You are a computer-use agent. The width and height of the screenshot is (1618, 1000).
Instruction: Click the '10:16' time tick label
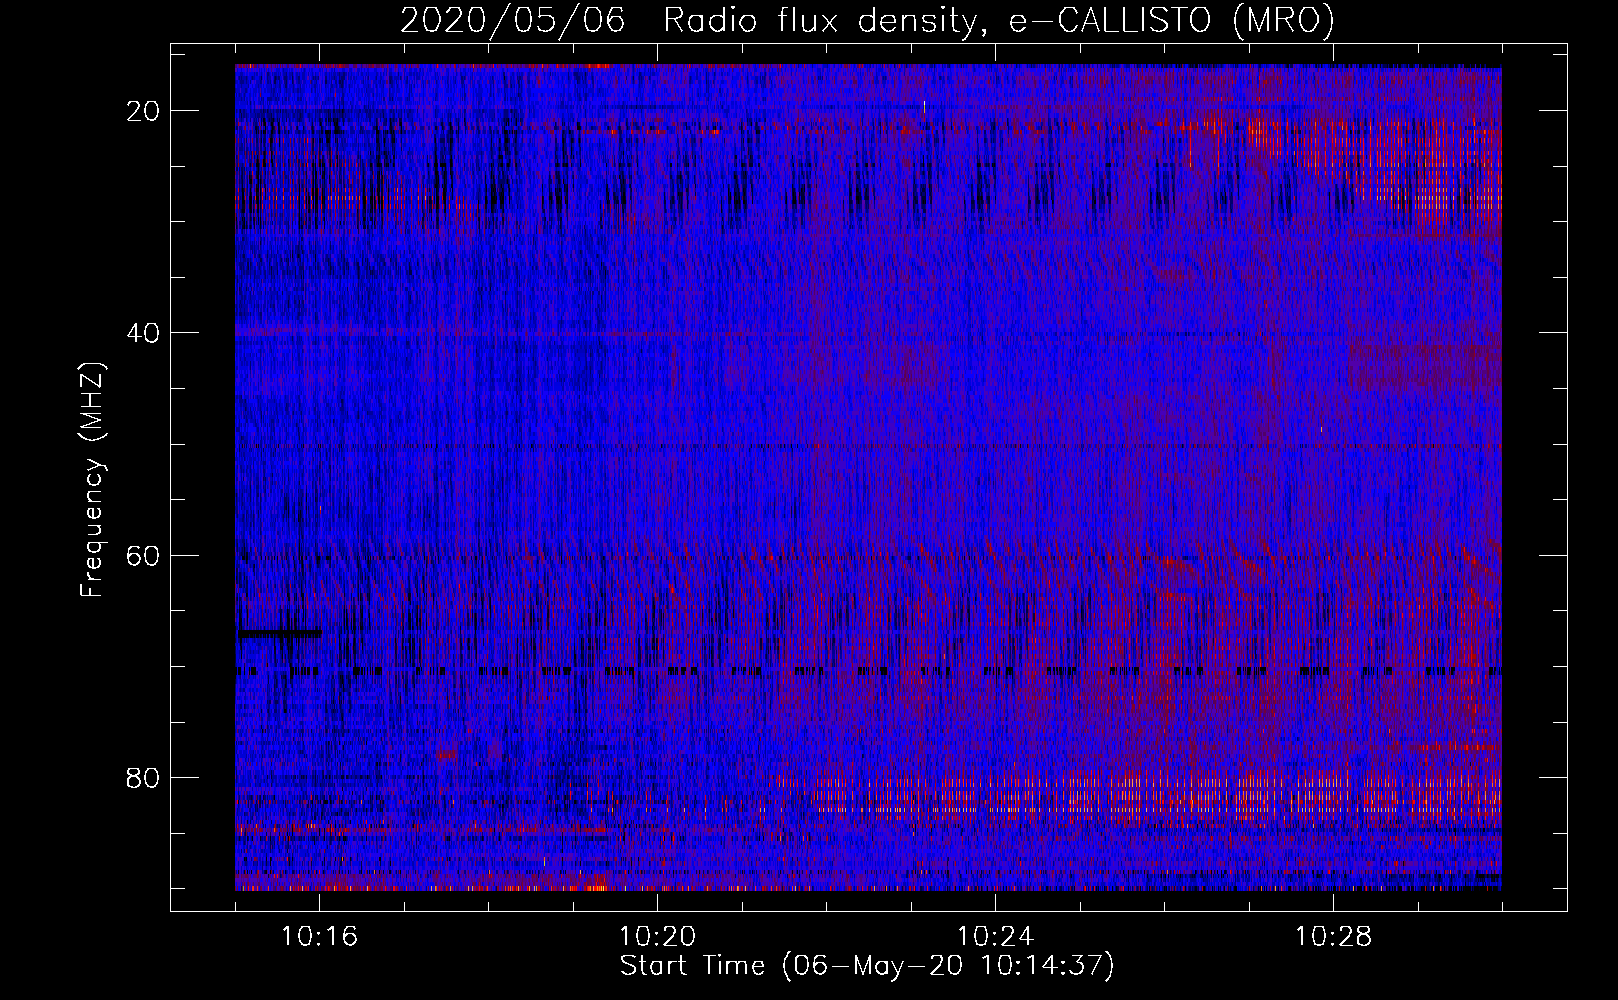319,937
